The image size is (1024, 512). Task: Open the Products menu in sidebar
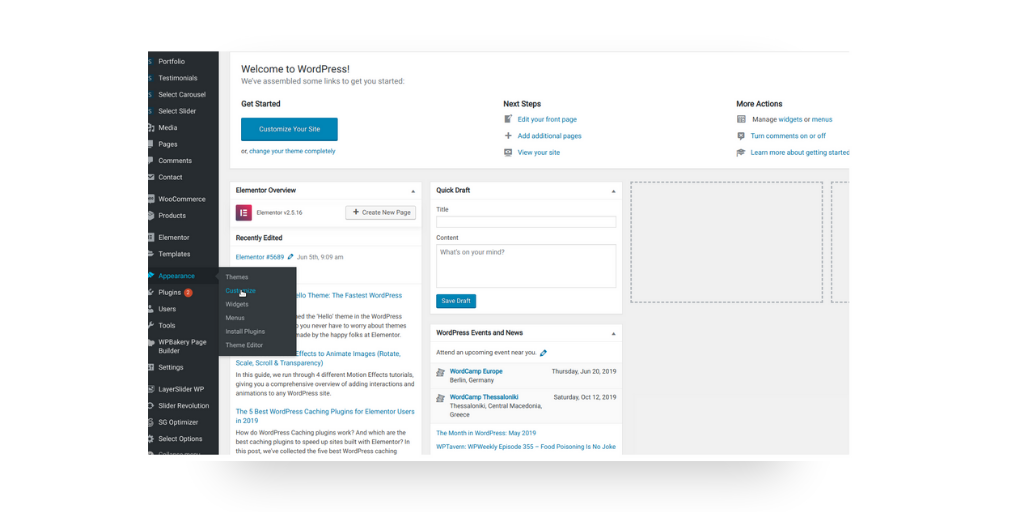point(172,216)
